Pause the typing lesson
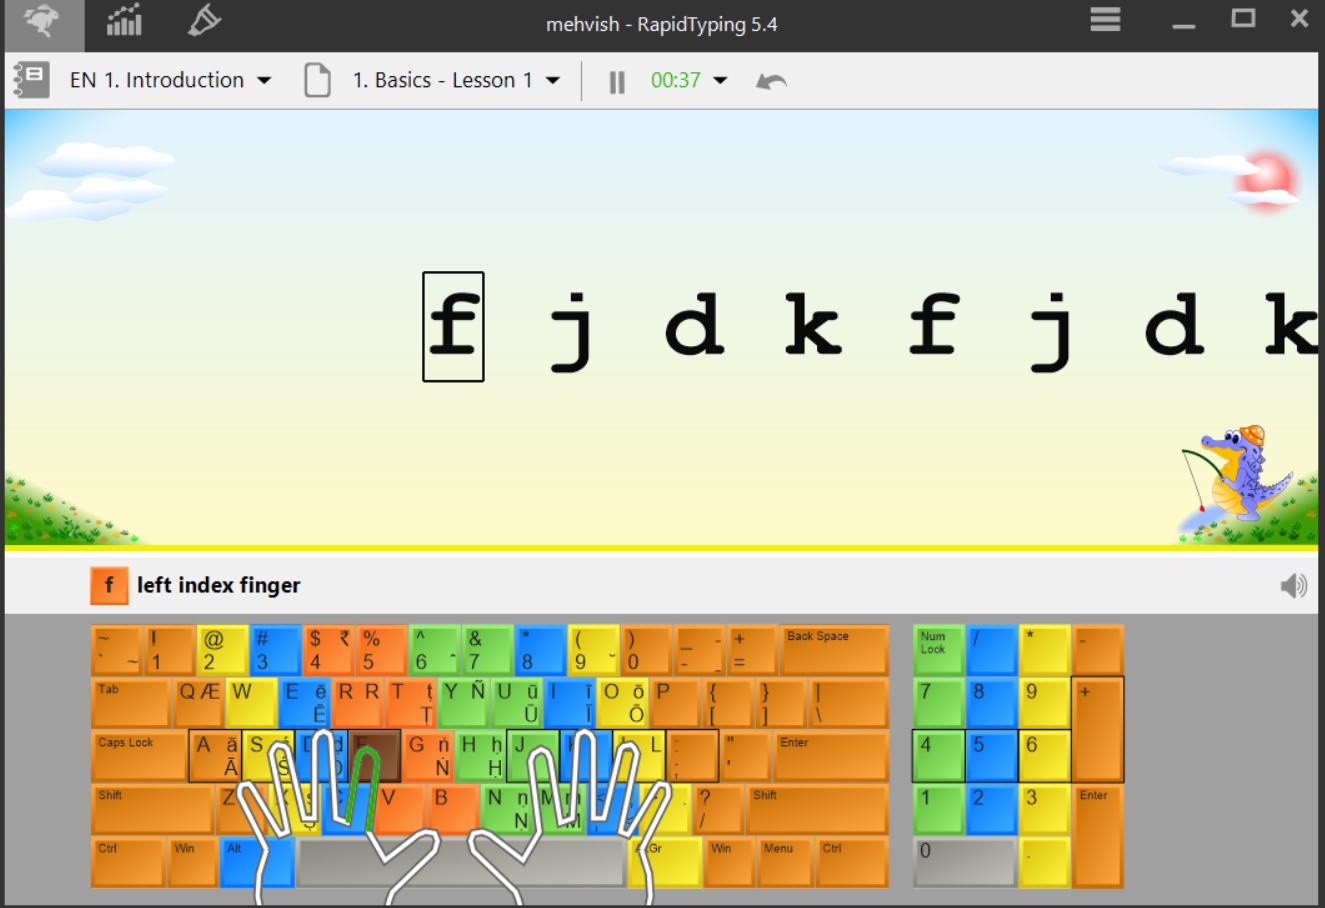1325x908 pixels. point(617,80)
